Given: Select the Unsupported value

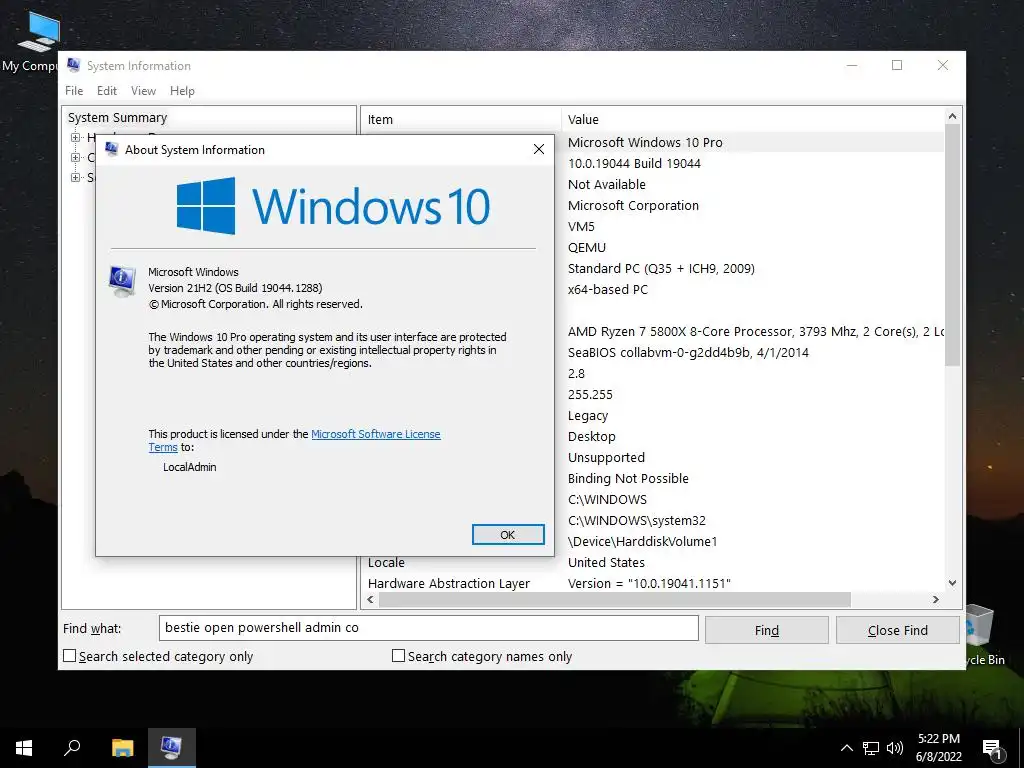Looking at the screenshot, I should 606,457.
